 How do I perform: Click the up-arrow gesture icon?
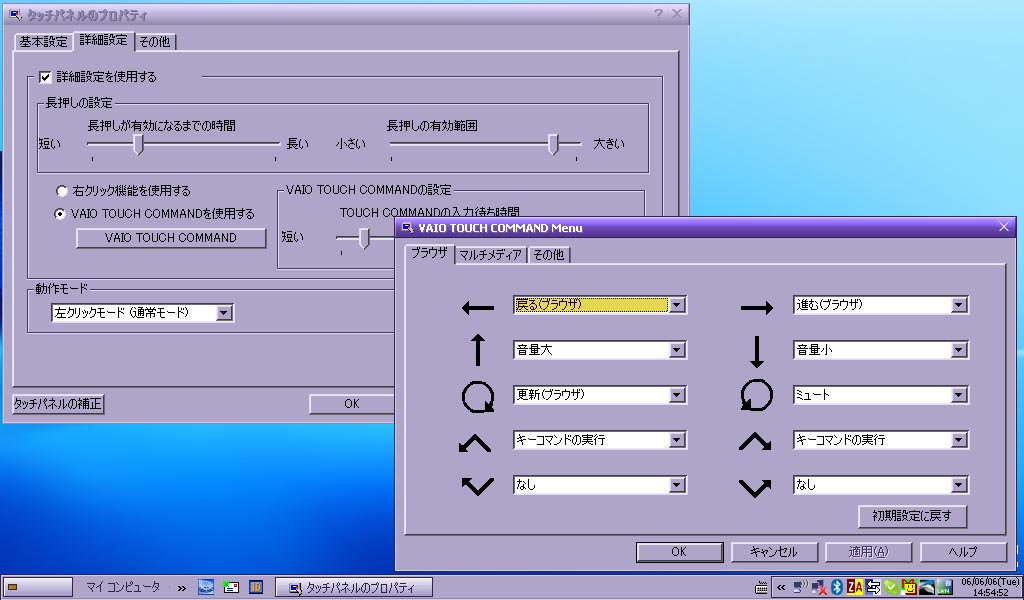477,350
